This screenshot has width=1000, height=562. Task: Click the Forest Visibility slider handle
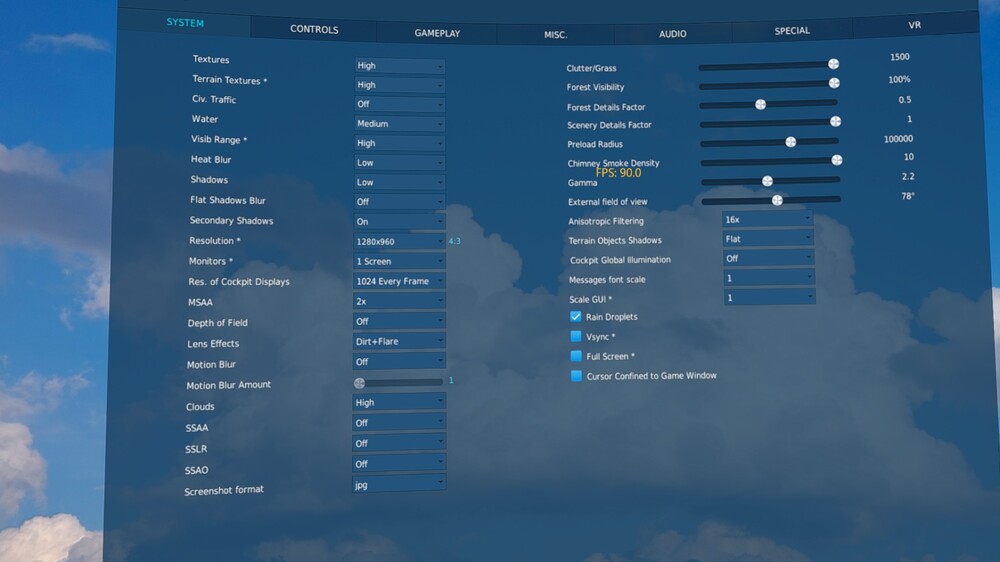pos(834,83)
